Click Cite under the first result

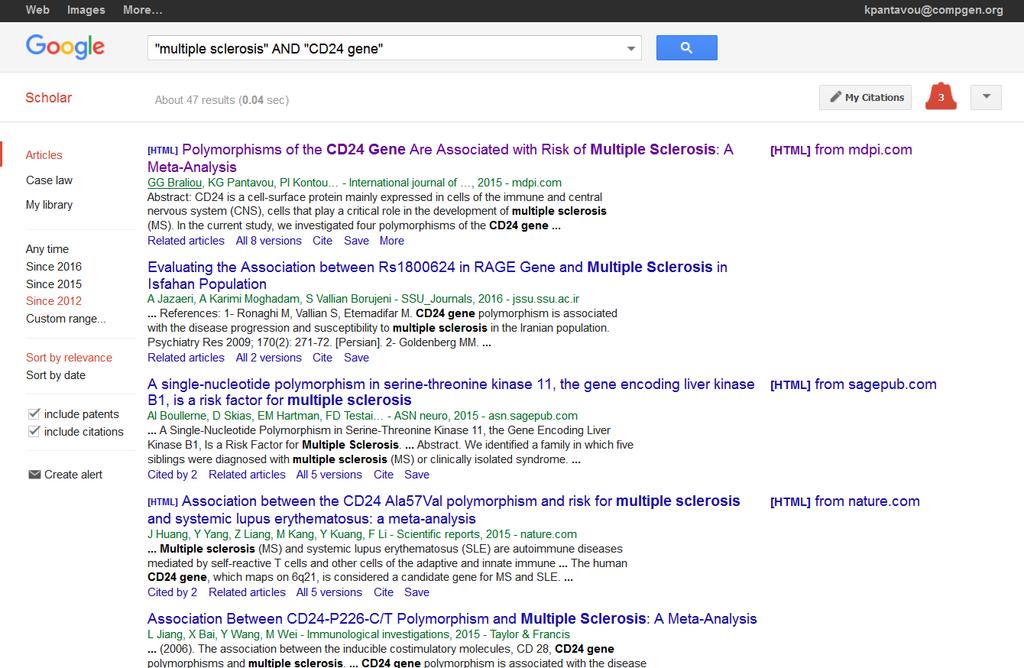323,240
